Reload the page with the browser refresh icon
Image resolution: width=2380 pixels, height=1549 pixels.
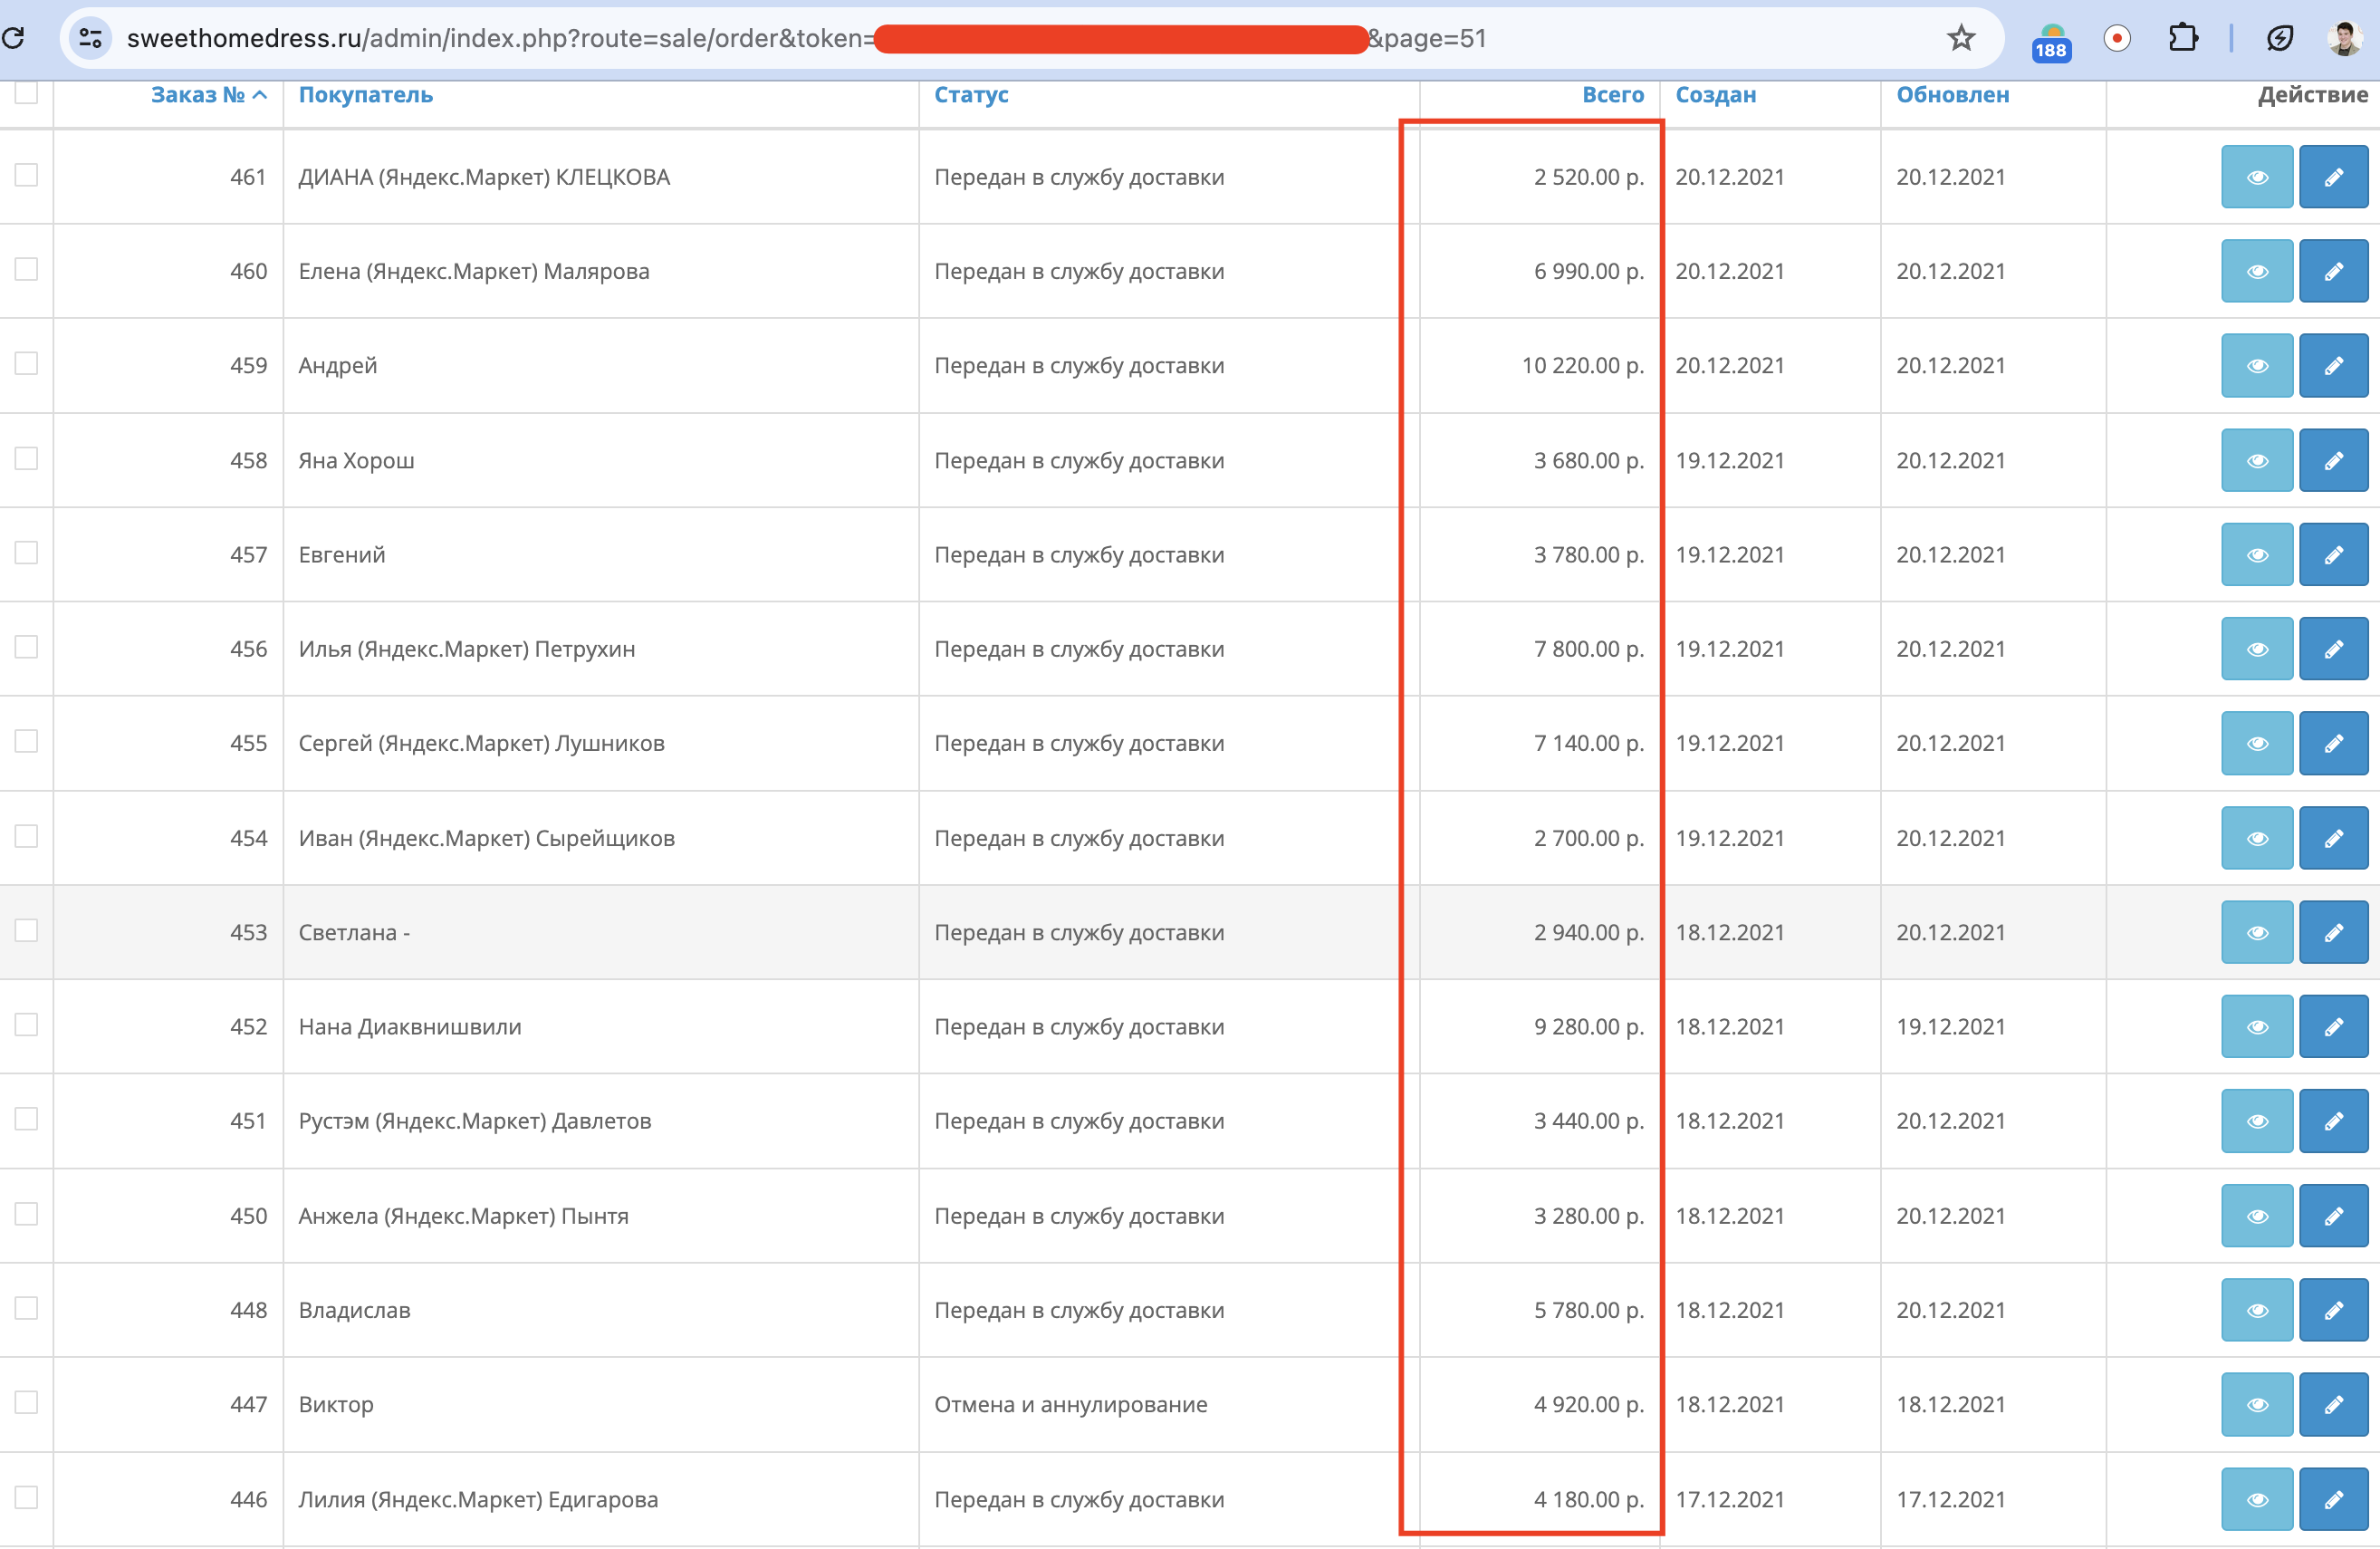pyautogui.click(x=14, y=38)
